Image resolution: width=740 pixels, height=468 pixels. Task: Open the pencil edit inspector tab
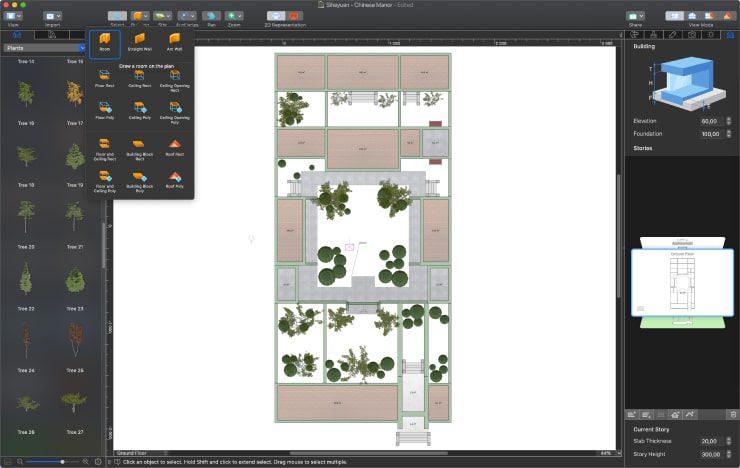673,34
